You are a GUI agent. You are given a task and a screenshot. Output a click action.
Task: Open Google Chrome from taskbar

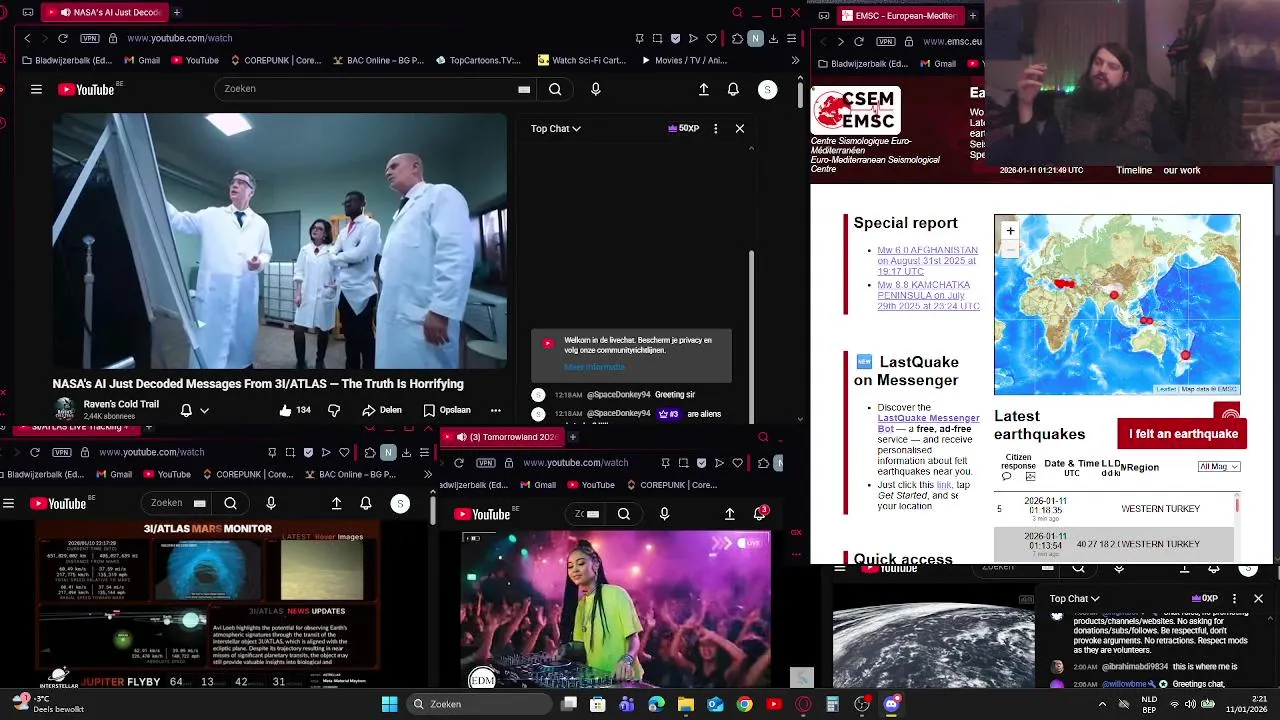click(x=744, y=704)
